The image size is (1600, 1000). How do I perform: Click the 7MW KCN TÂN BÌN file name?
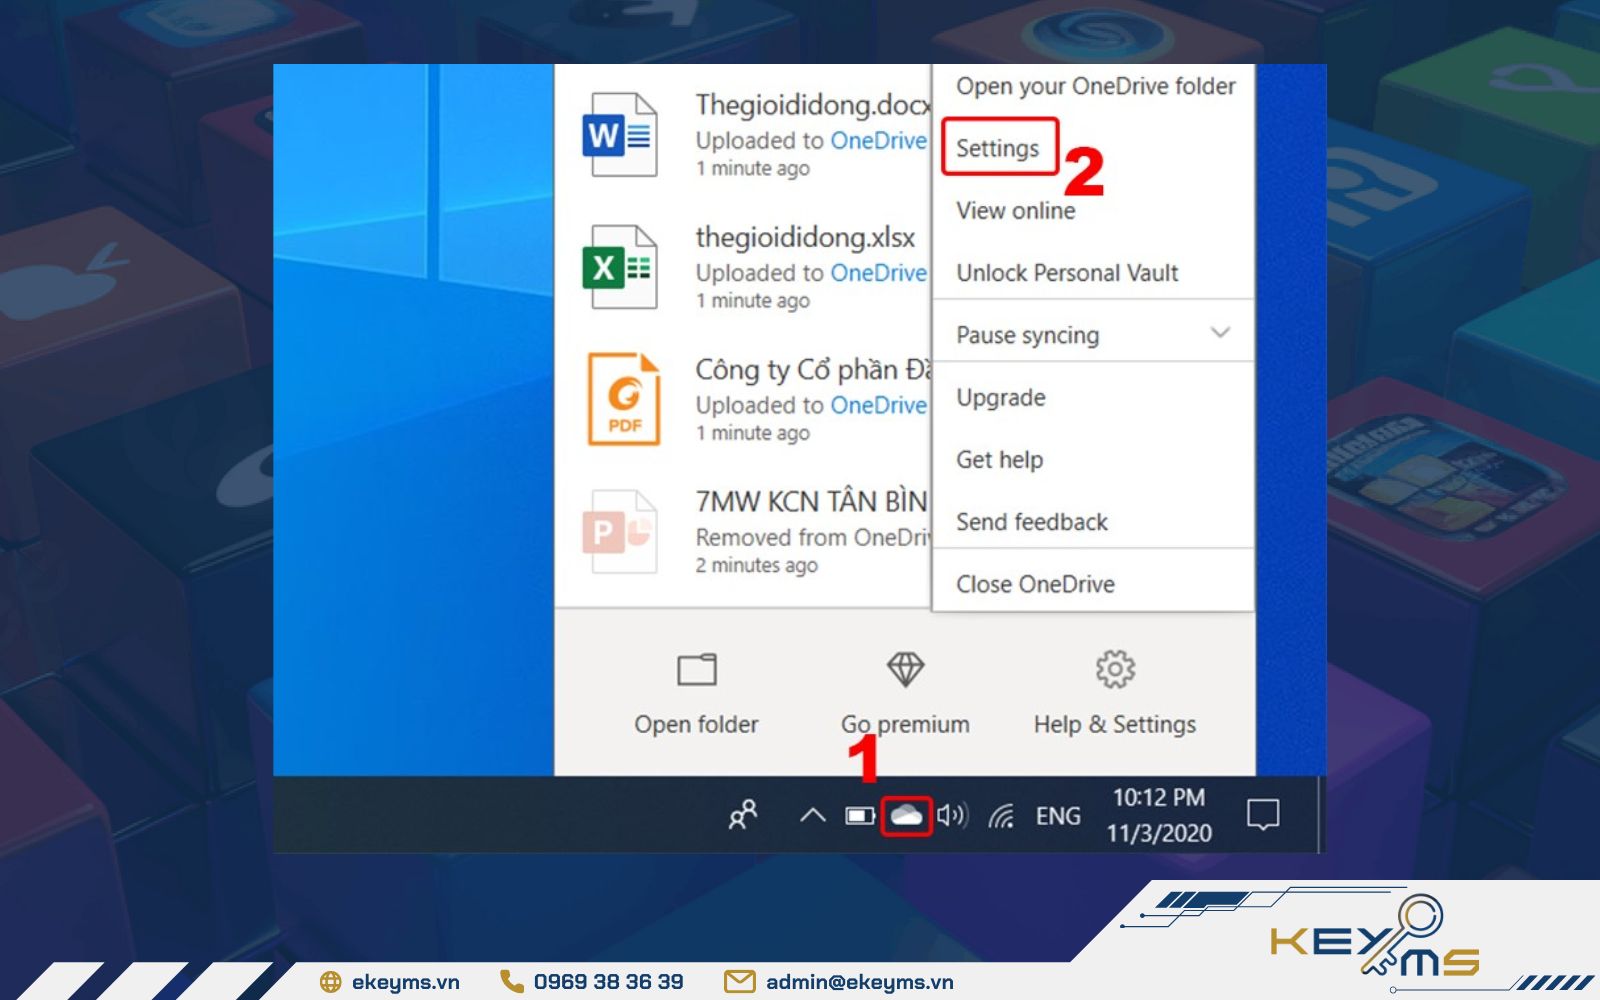point(812,501)
